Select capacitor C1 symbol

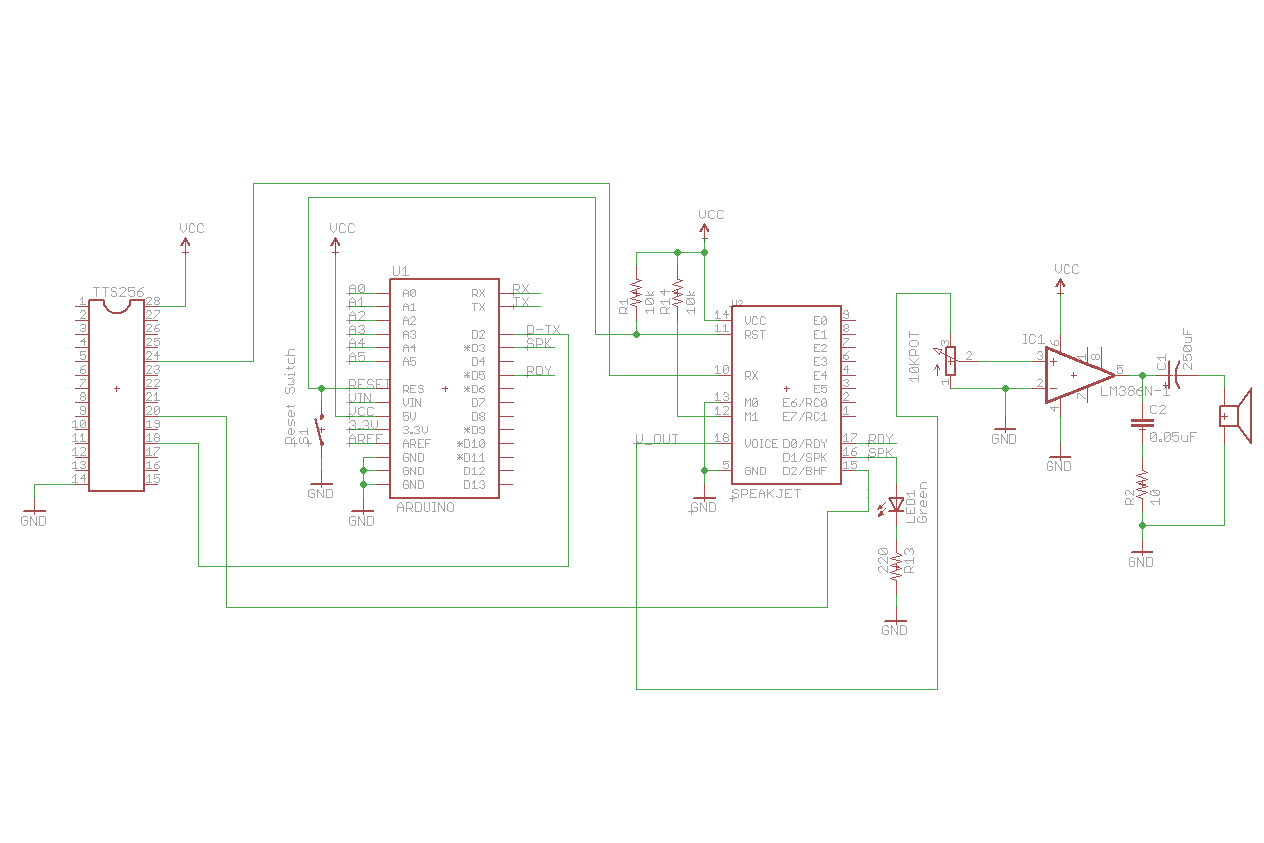1175,375
